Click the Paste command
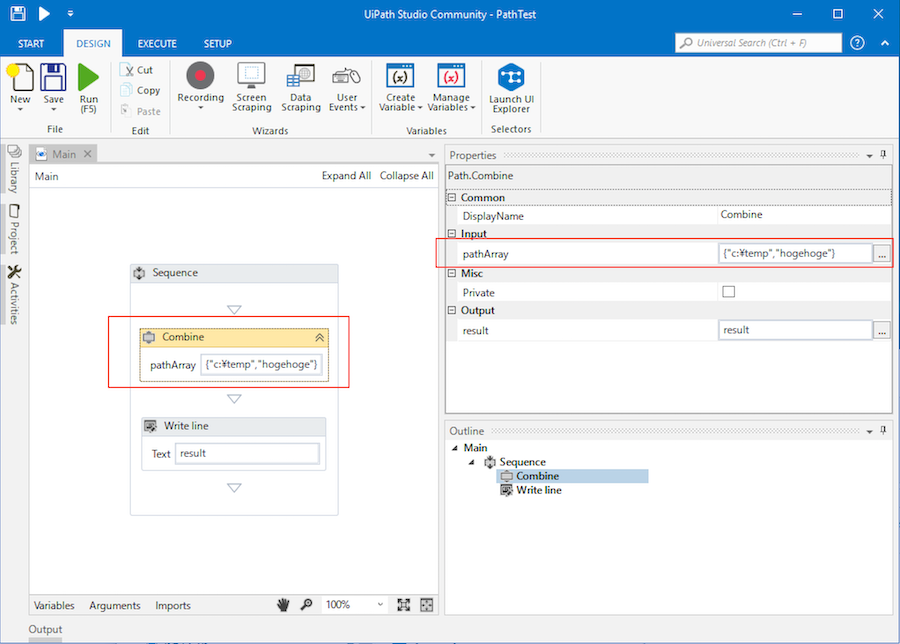This screenshot has width=900, height=644. tap(141, 111)
